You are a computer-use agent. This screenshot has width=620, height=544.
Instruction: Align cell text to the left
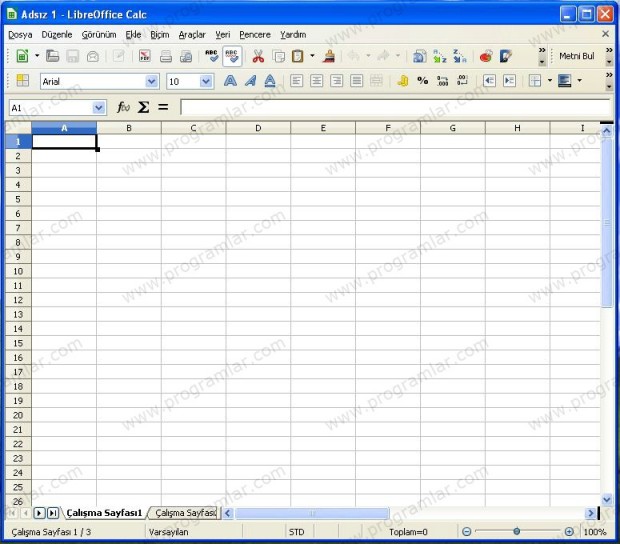297,81
